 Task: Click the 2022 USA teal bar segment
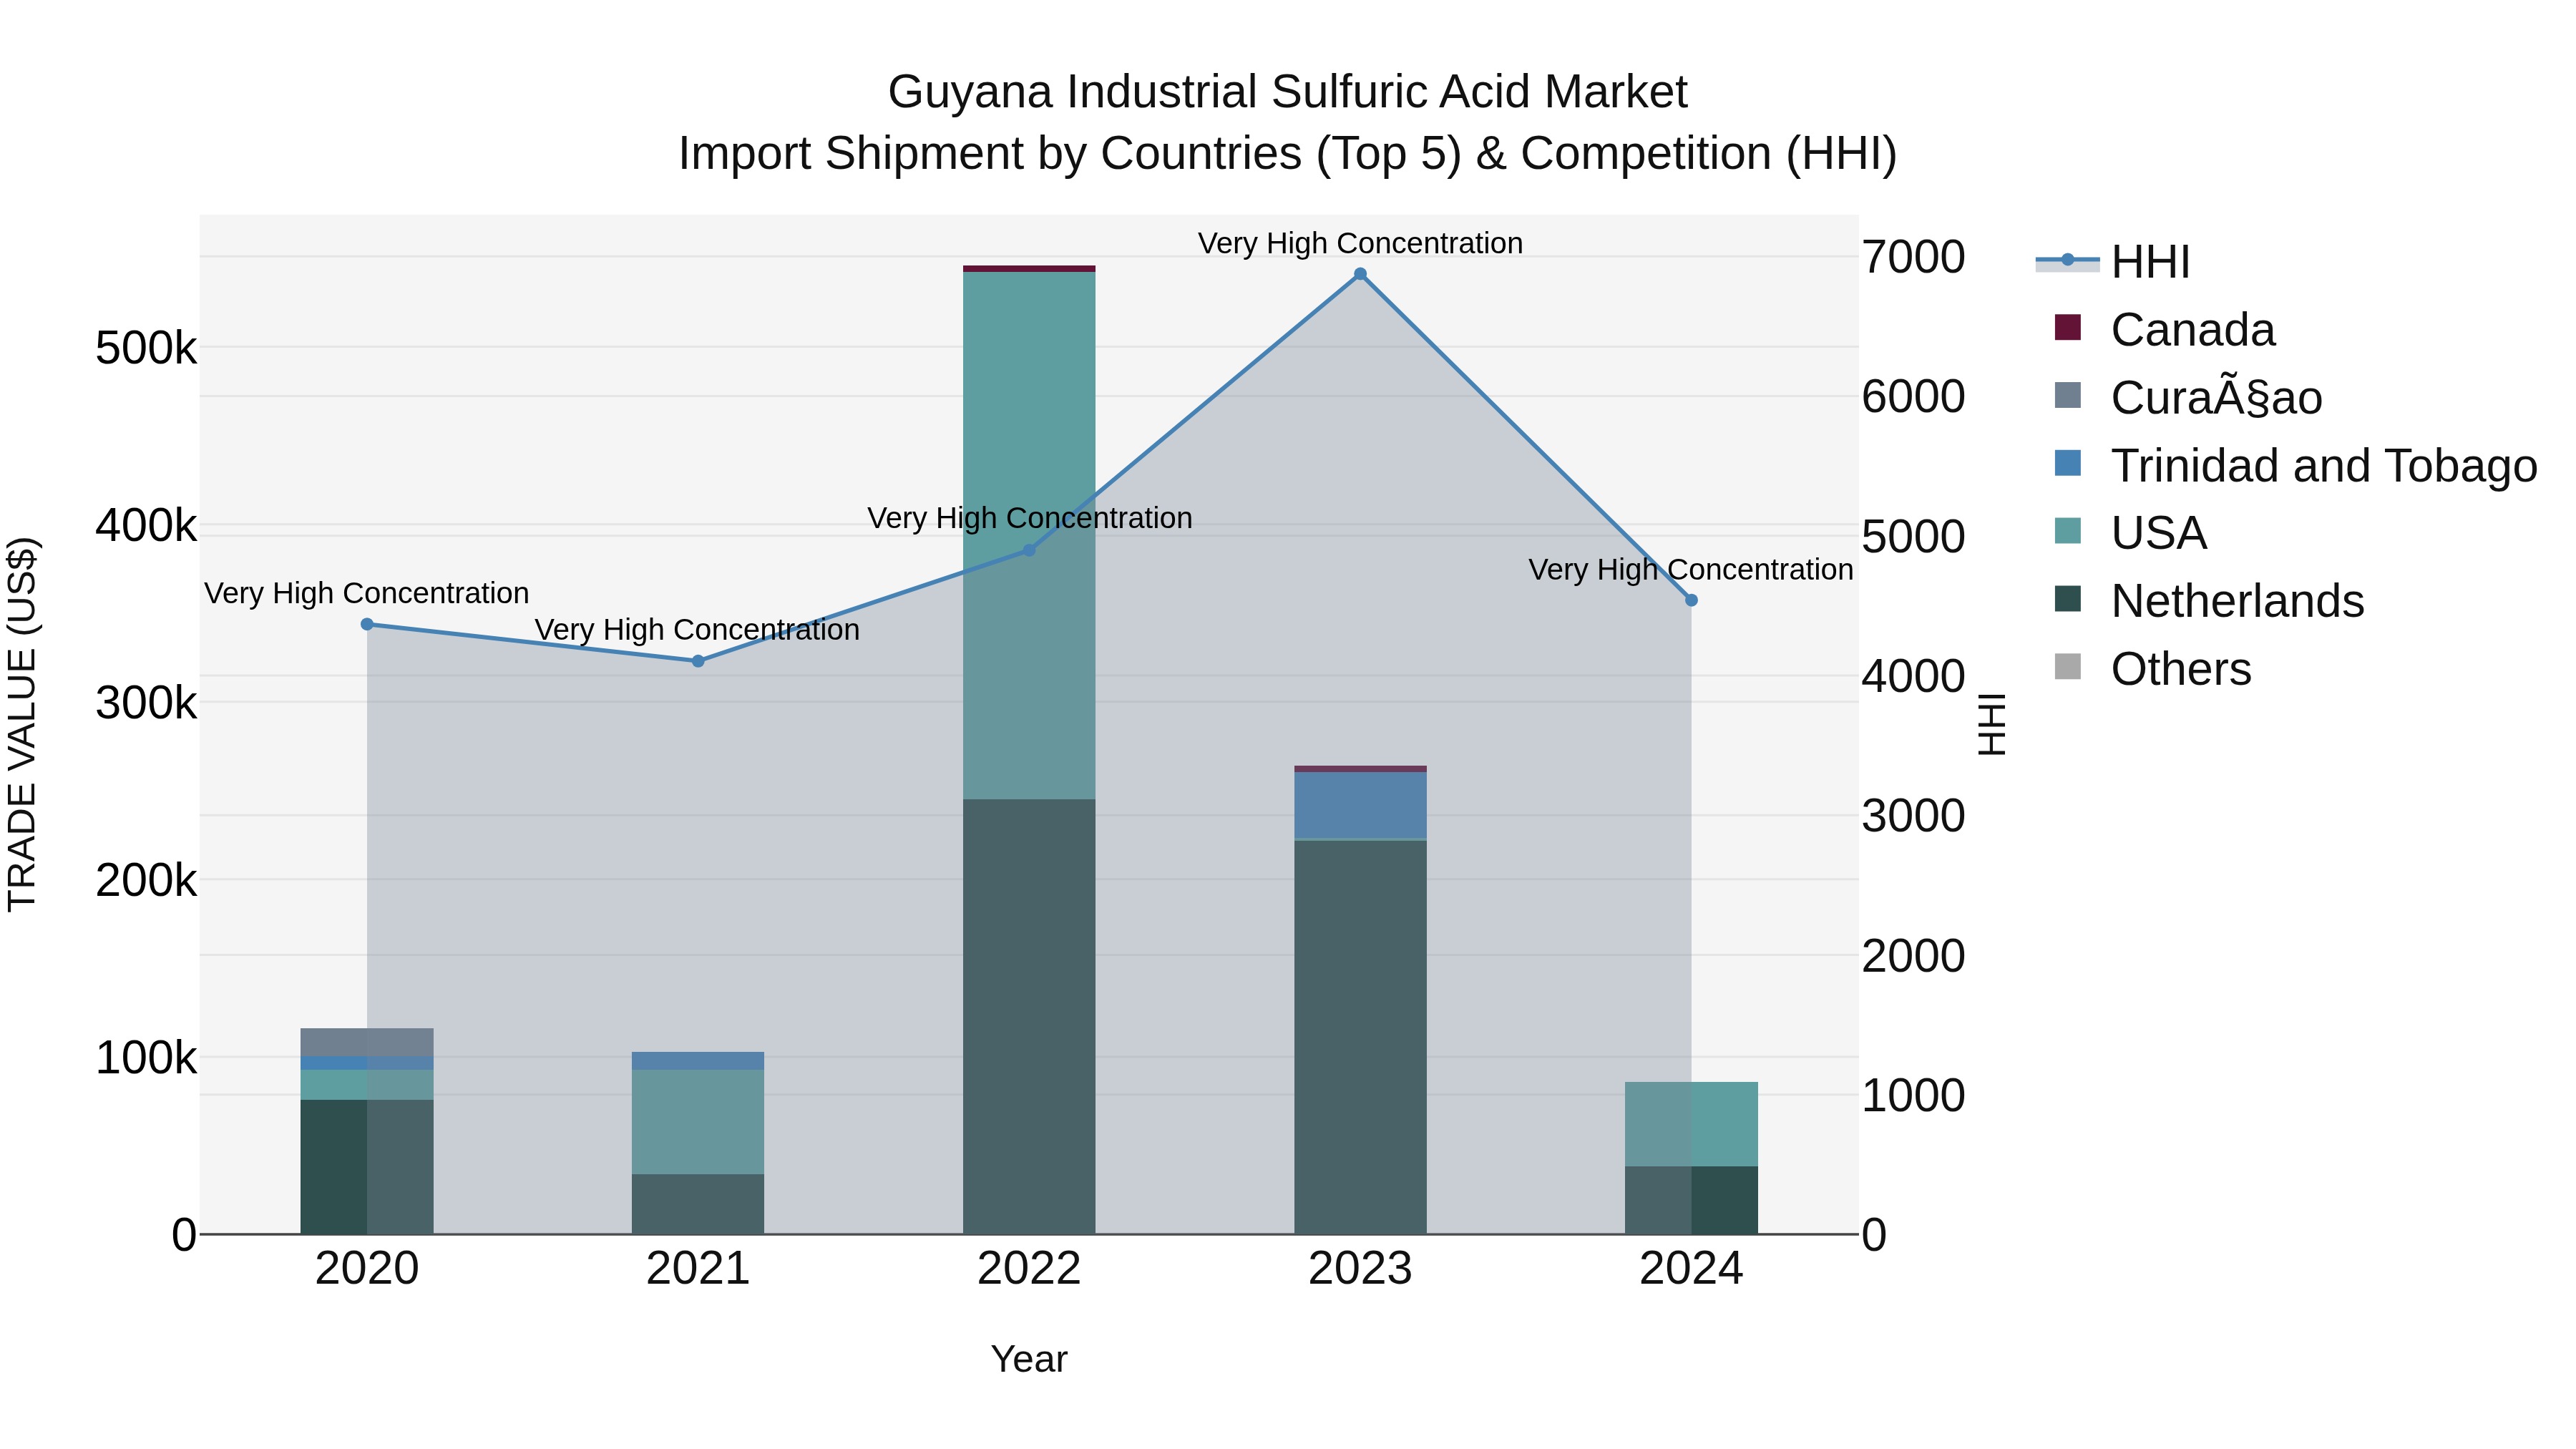[x=1029, y=535]
